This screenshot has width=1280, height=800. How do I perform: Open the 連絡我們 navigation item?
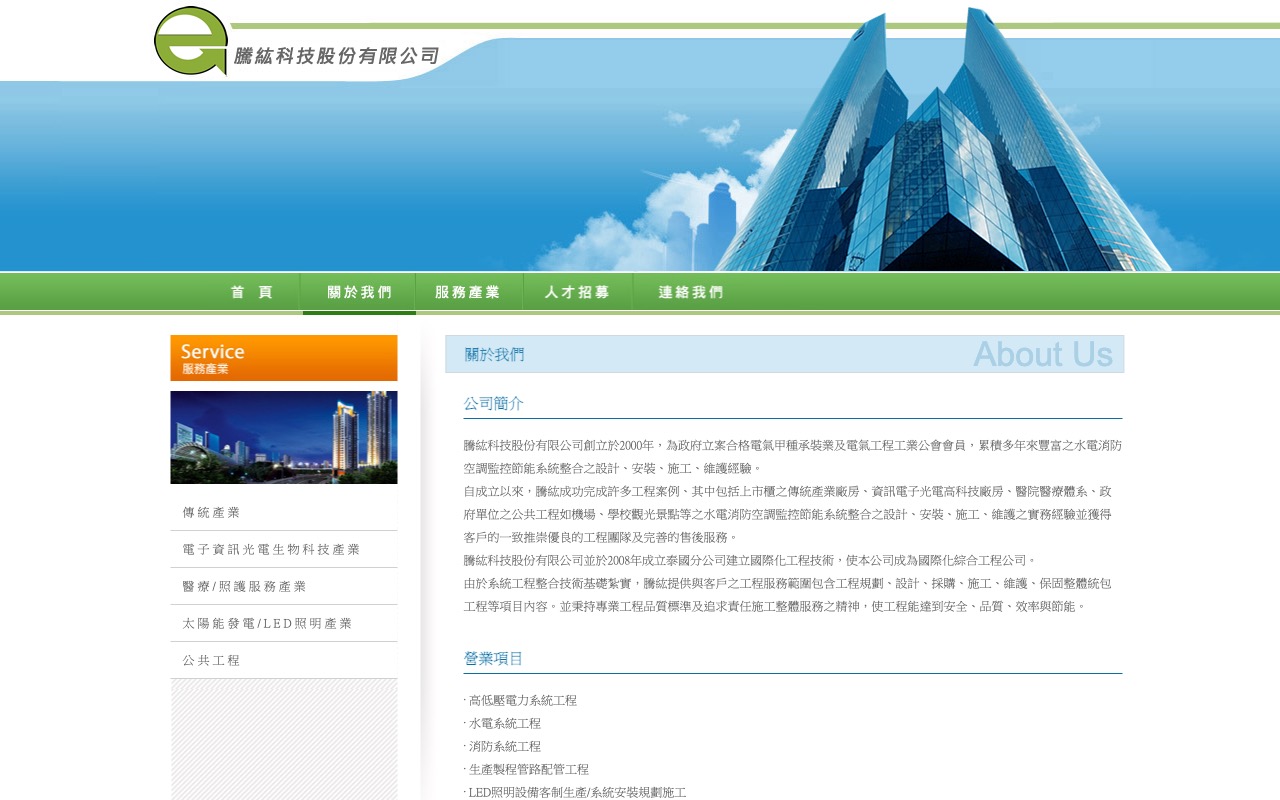click(x=690, y=292)
